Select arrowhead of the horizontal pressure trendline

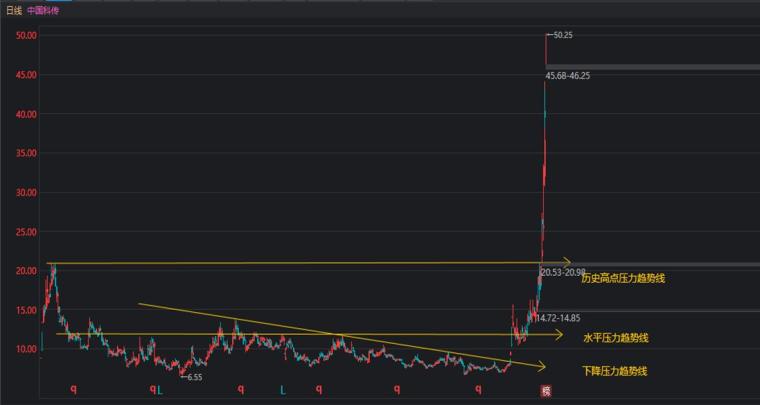(558, 334)
